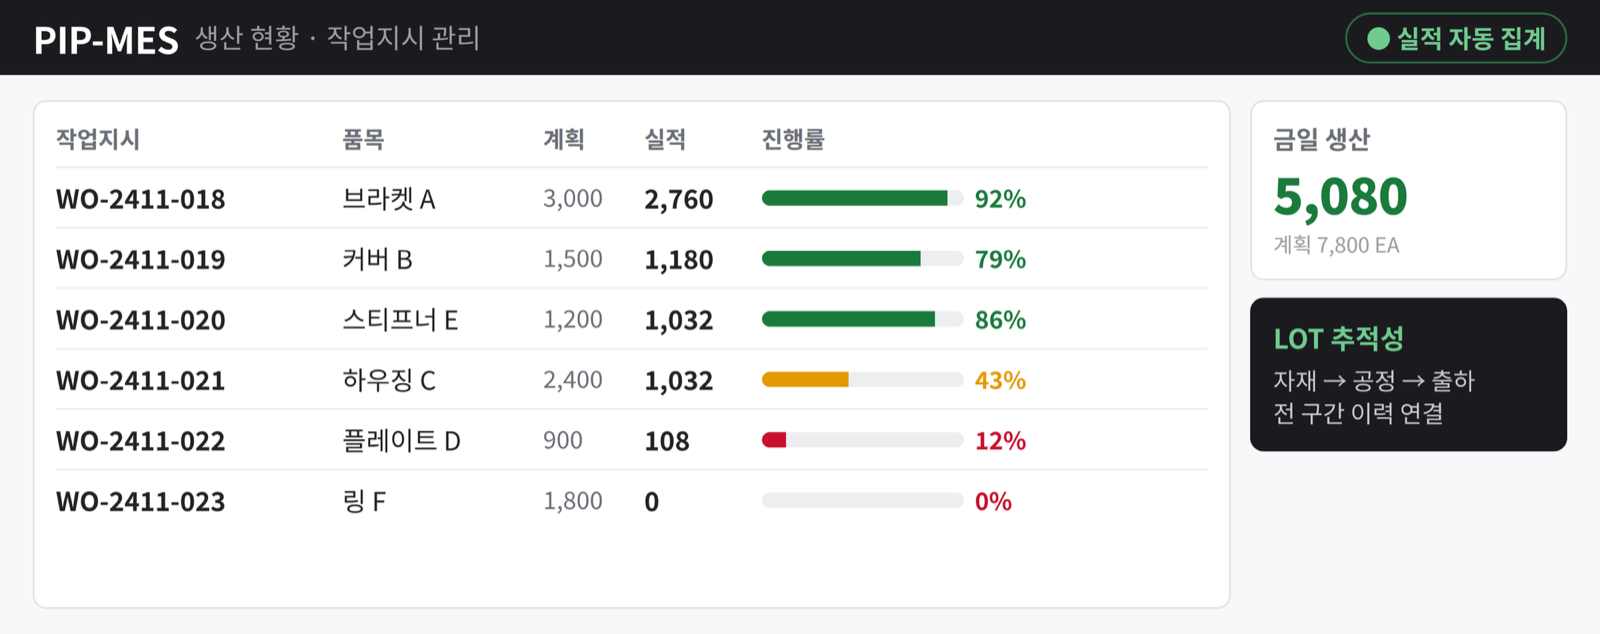Sort by the 진행률 column header
Viewport: 1600px width, 634px height.
click(x=793, y=139)
